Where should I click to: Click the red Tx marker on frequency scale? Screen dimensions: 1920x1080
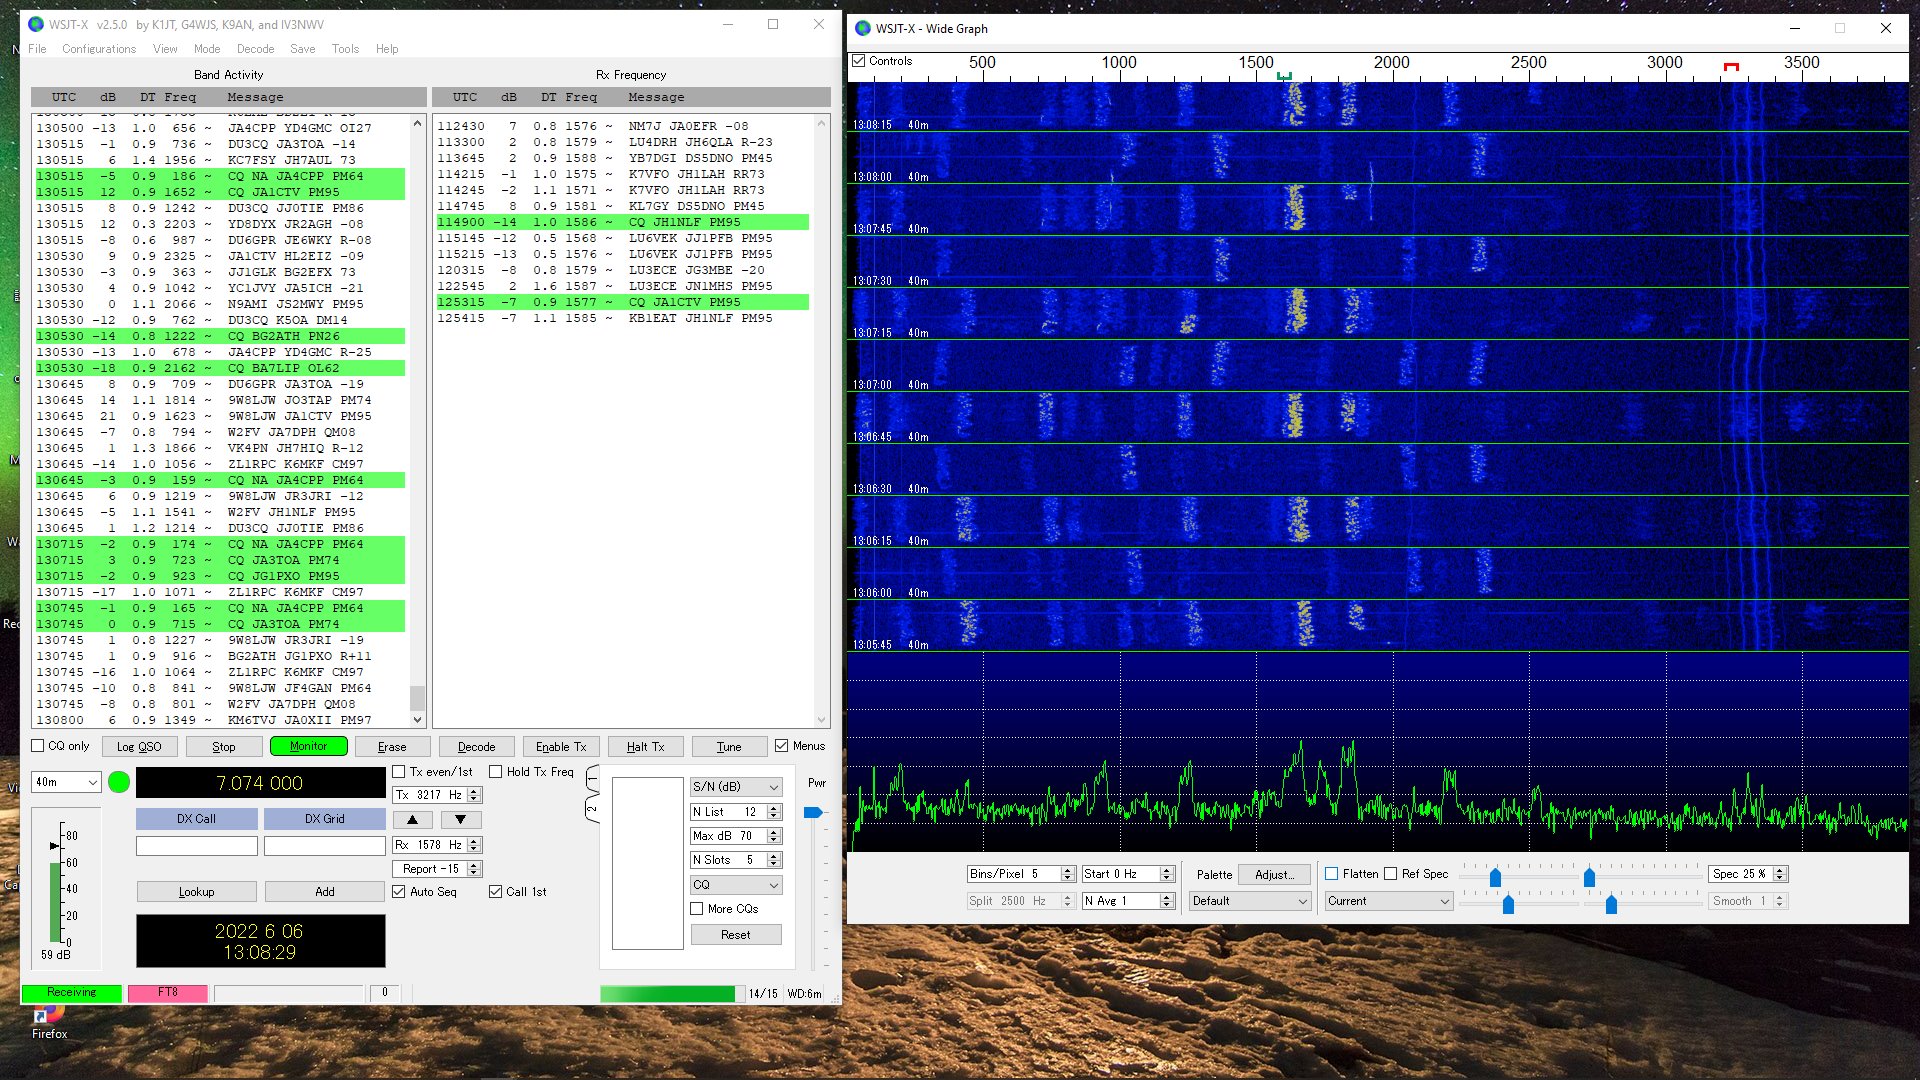(1731, 67)
